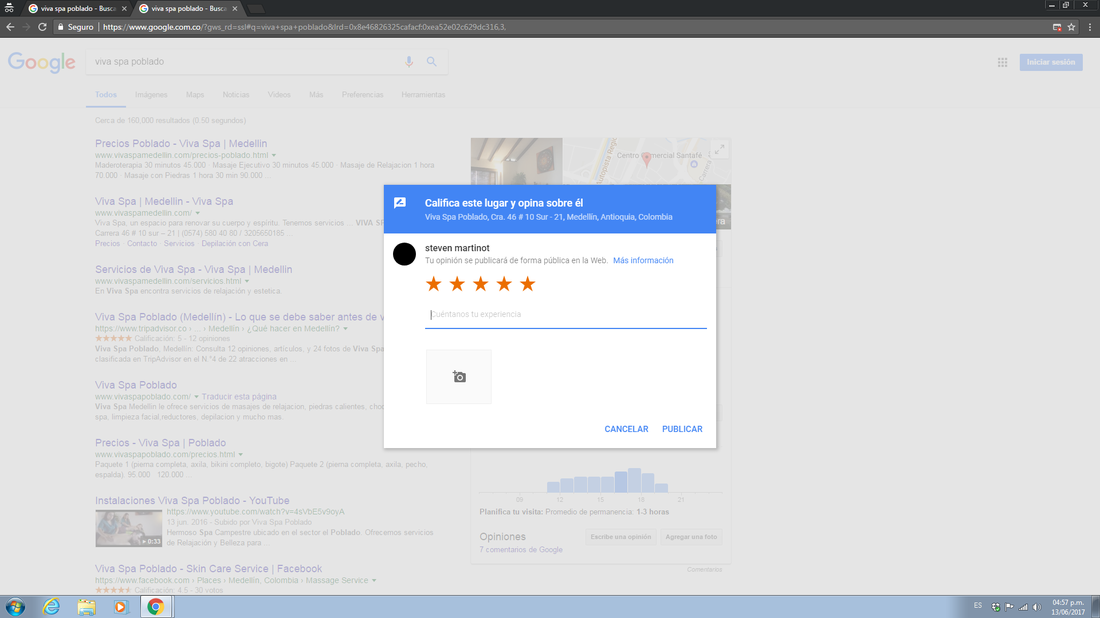1100x618 pixels.
Task: Open 'Viva Spa Poblado - Skin Care Service | Facebook'
Action: pyautogui.click(x=208, y=569)
